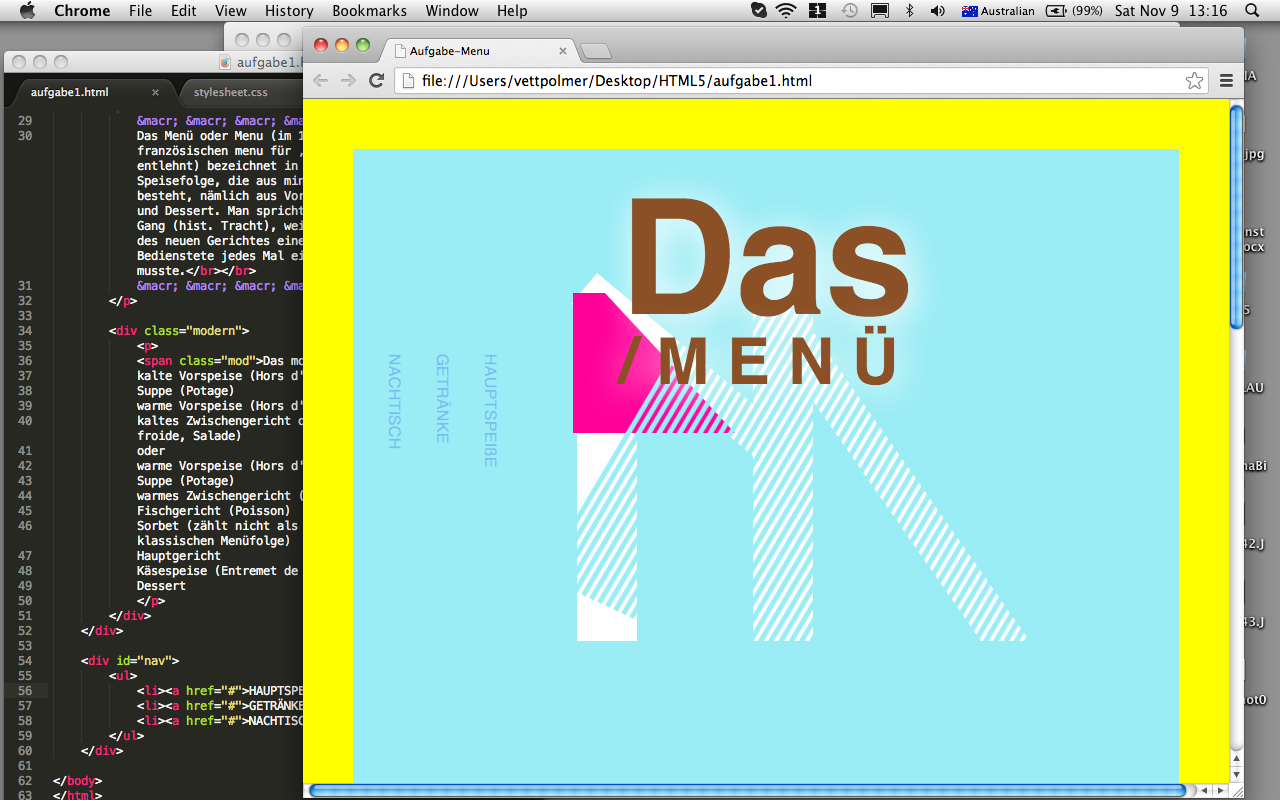Click the page's horizontal scrollbar
Image resolution: width=1280 pixels, height=800 pixels.
coord(747,790)
